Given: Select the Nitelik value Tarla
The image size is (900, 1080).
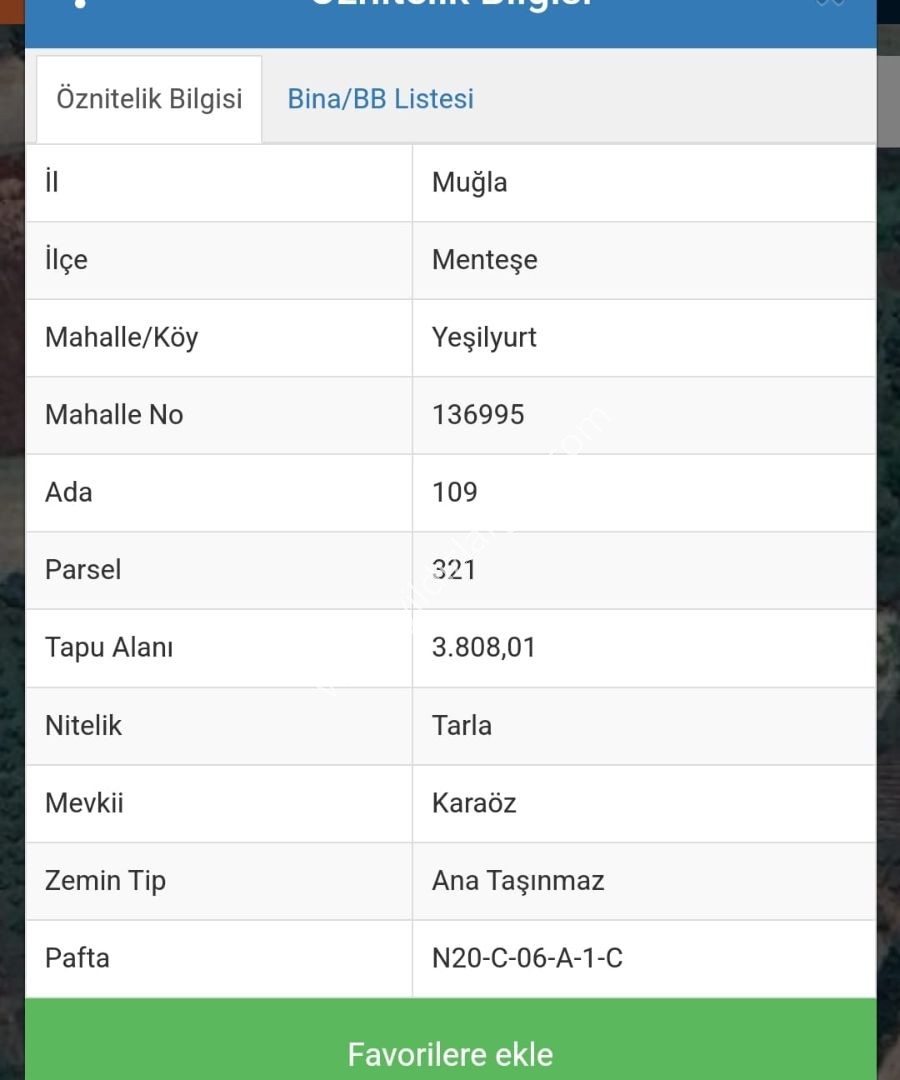Looking at the screenshot, I should pyautogui.click(x=462, y=726).
